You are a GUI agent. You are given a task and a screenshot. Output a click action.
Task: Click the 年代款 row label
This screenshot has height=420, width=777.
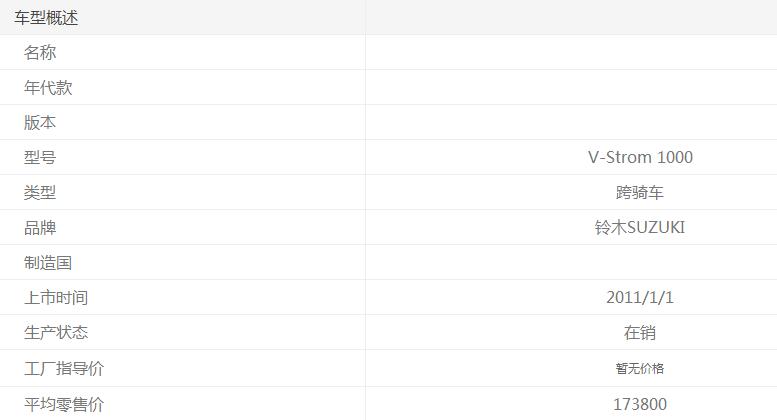(x=48, y=88)
